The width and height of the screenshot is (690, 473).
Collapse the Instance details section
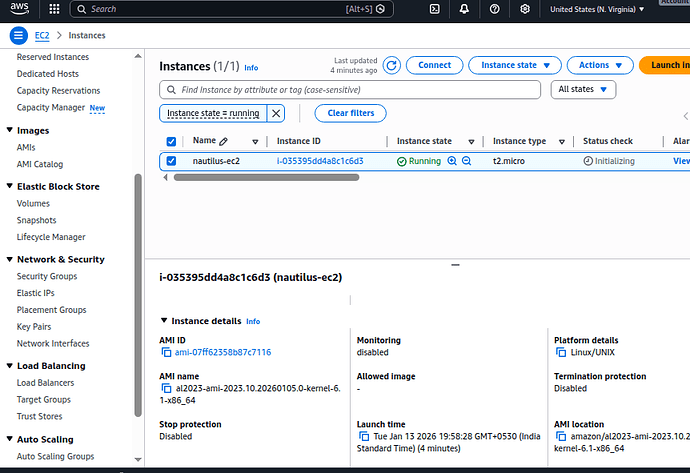click(x=164, y=321)
